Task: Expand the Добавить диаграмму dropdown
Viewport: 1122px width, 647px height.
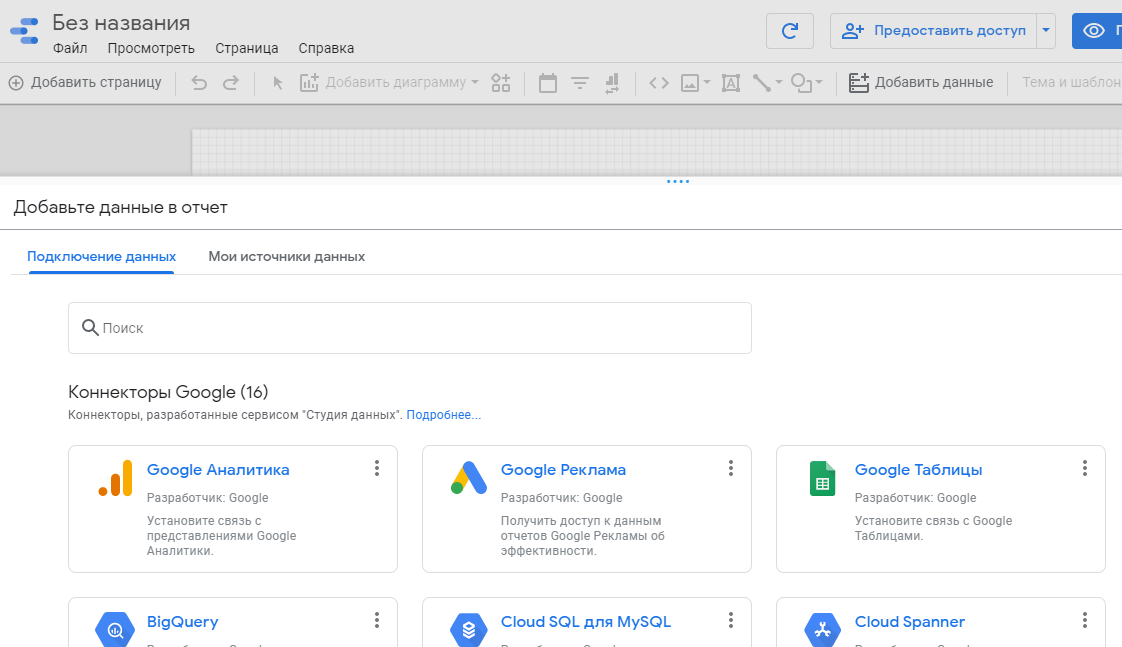Action: pyautogui.click(x=474, y=83)
